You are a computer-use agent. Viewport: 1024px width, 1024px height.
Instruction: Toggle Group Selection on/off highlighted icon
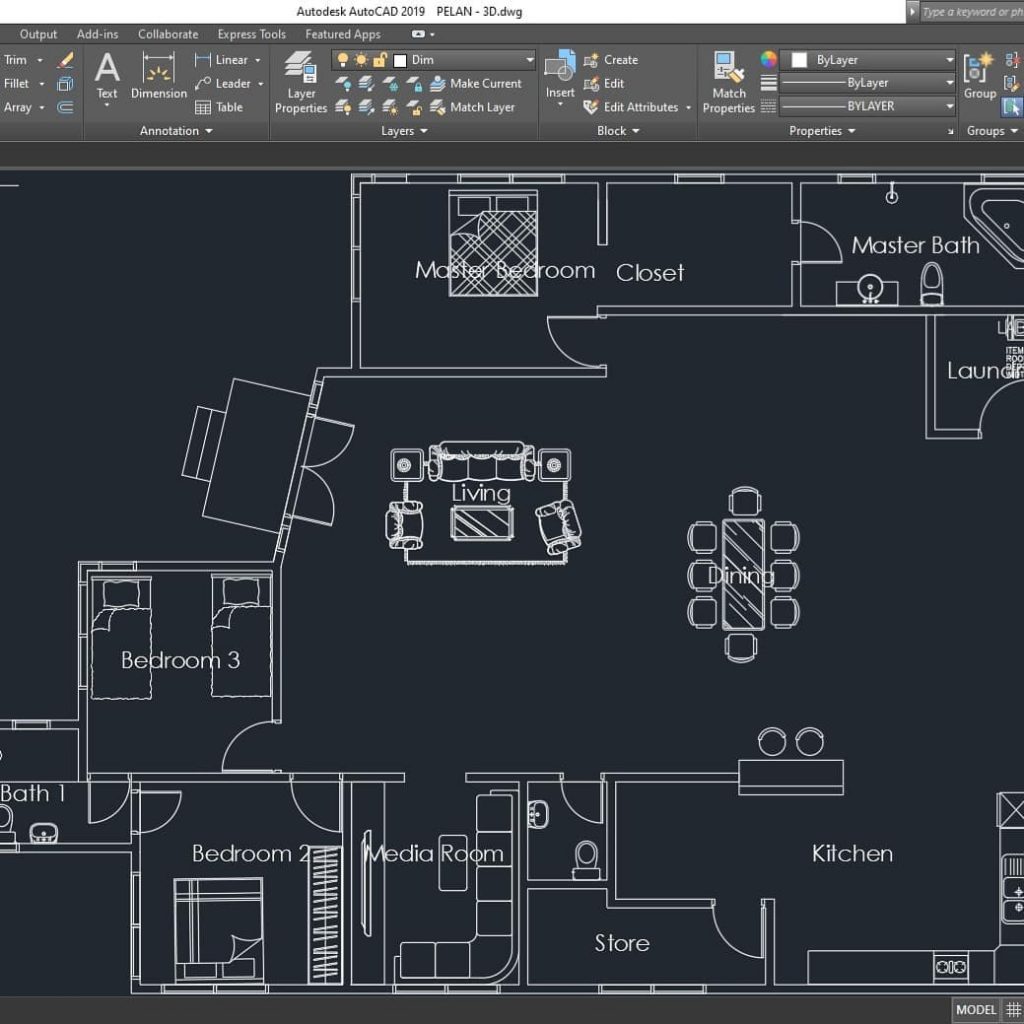point(1012,107)
